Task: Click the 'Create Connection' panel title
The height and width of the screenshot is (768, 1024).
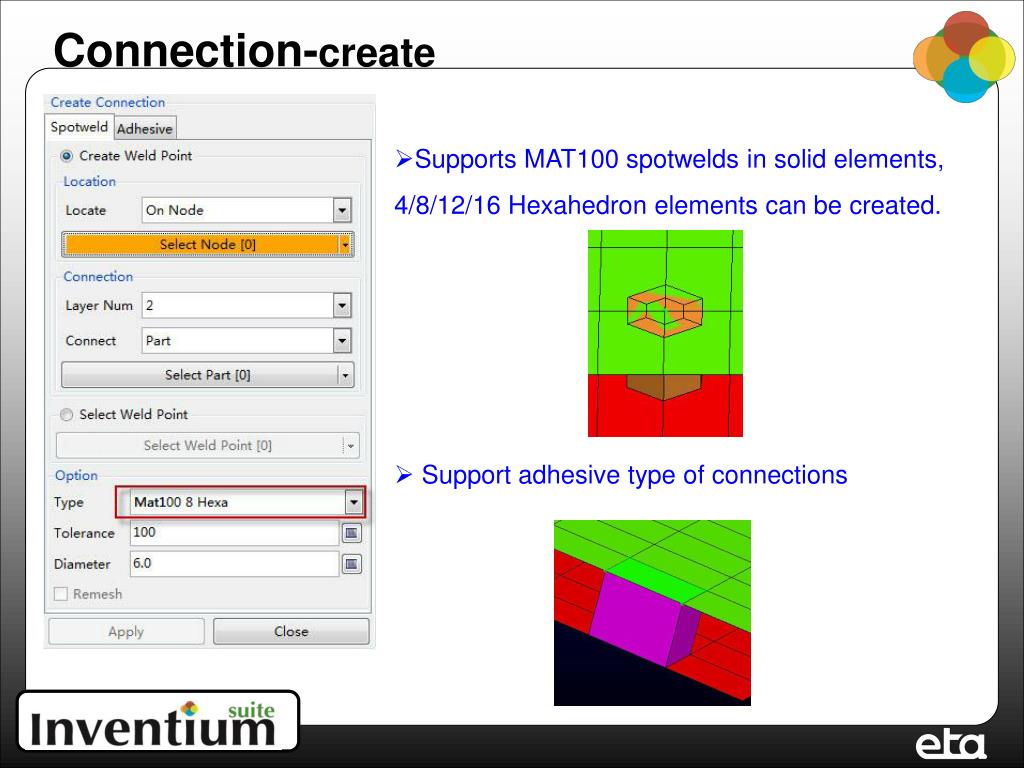Action: 108,103
